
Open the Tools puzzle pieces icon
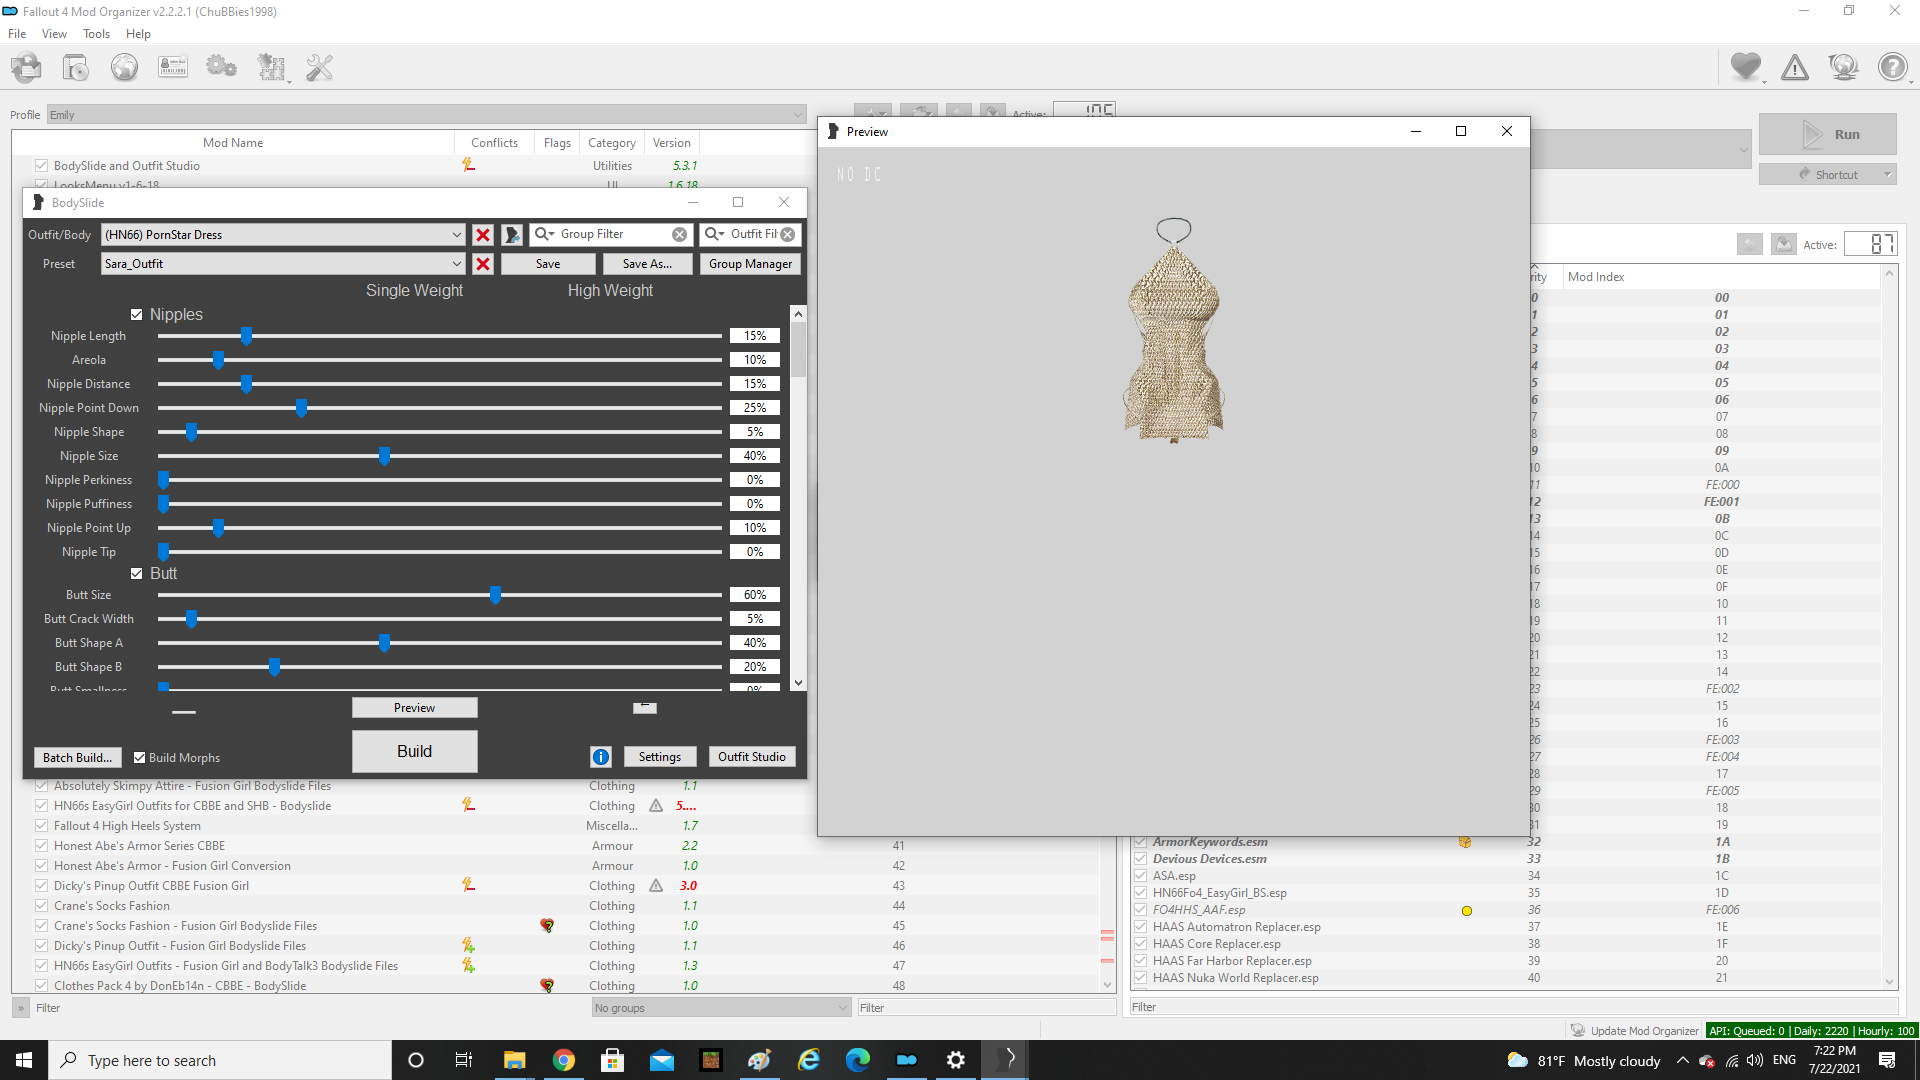pyautogui.click(x=271, y=68)
